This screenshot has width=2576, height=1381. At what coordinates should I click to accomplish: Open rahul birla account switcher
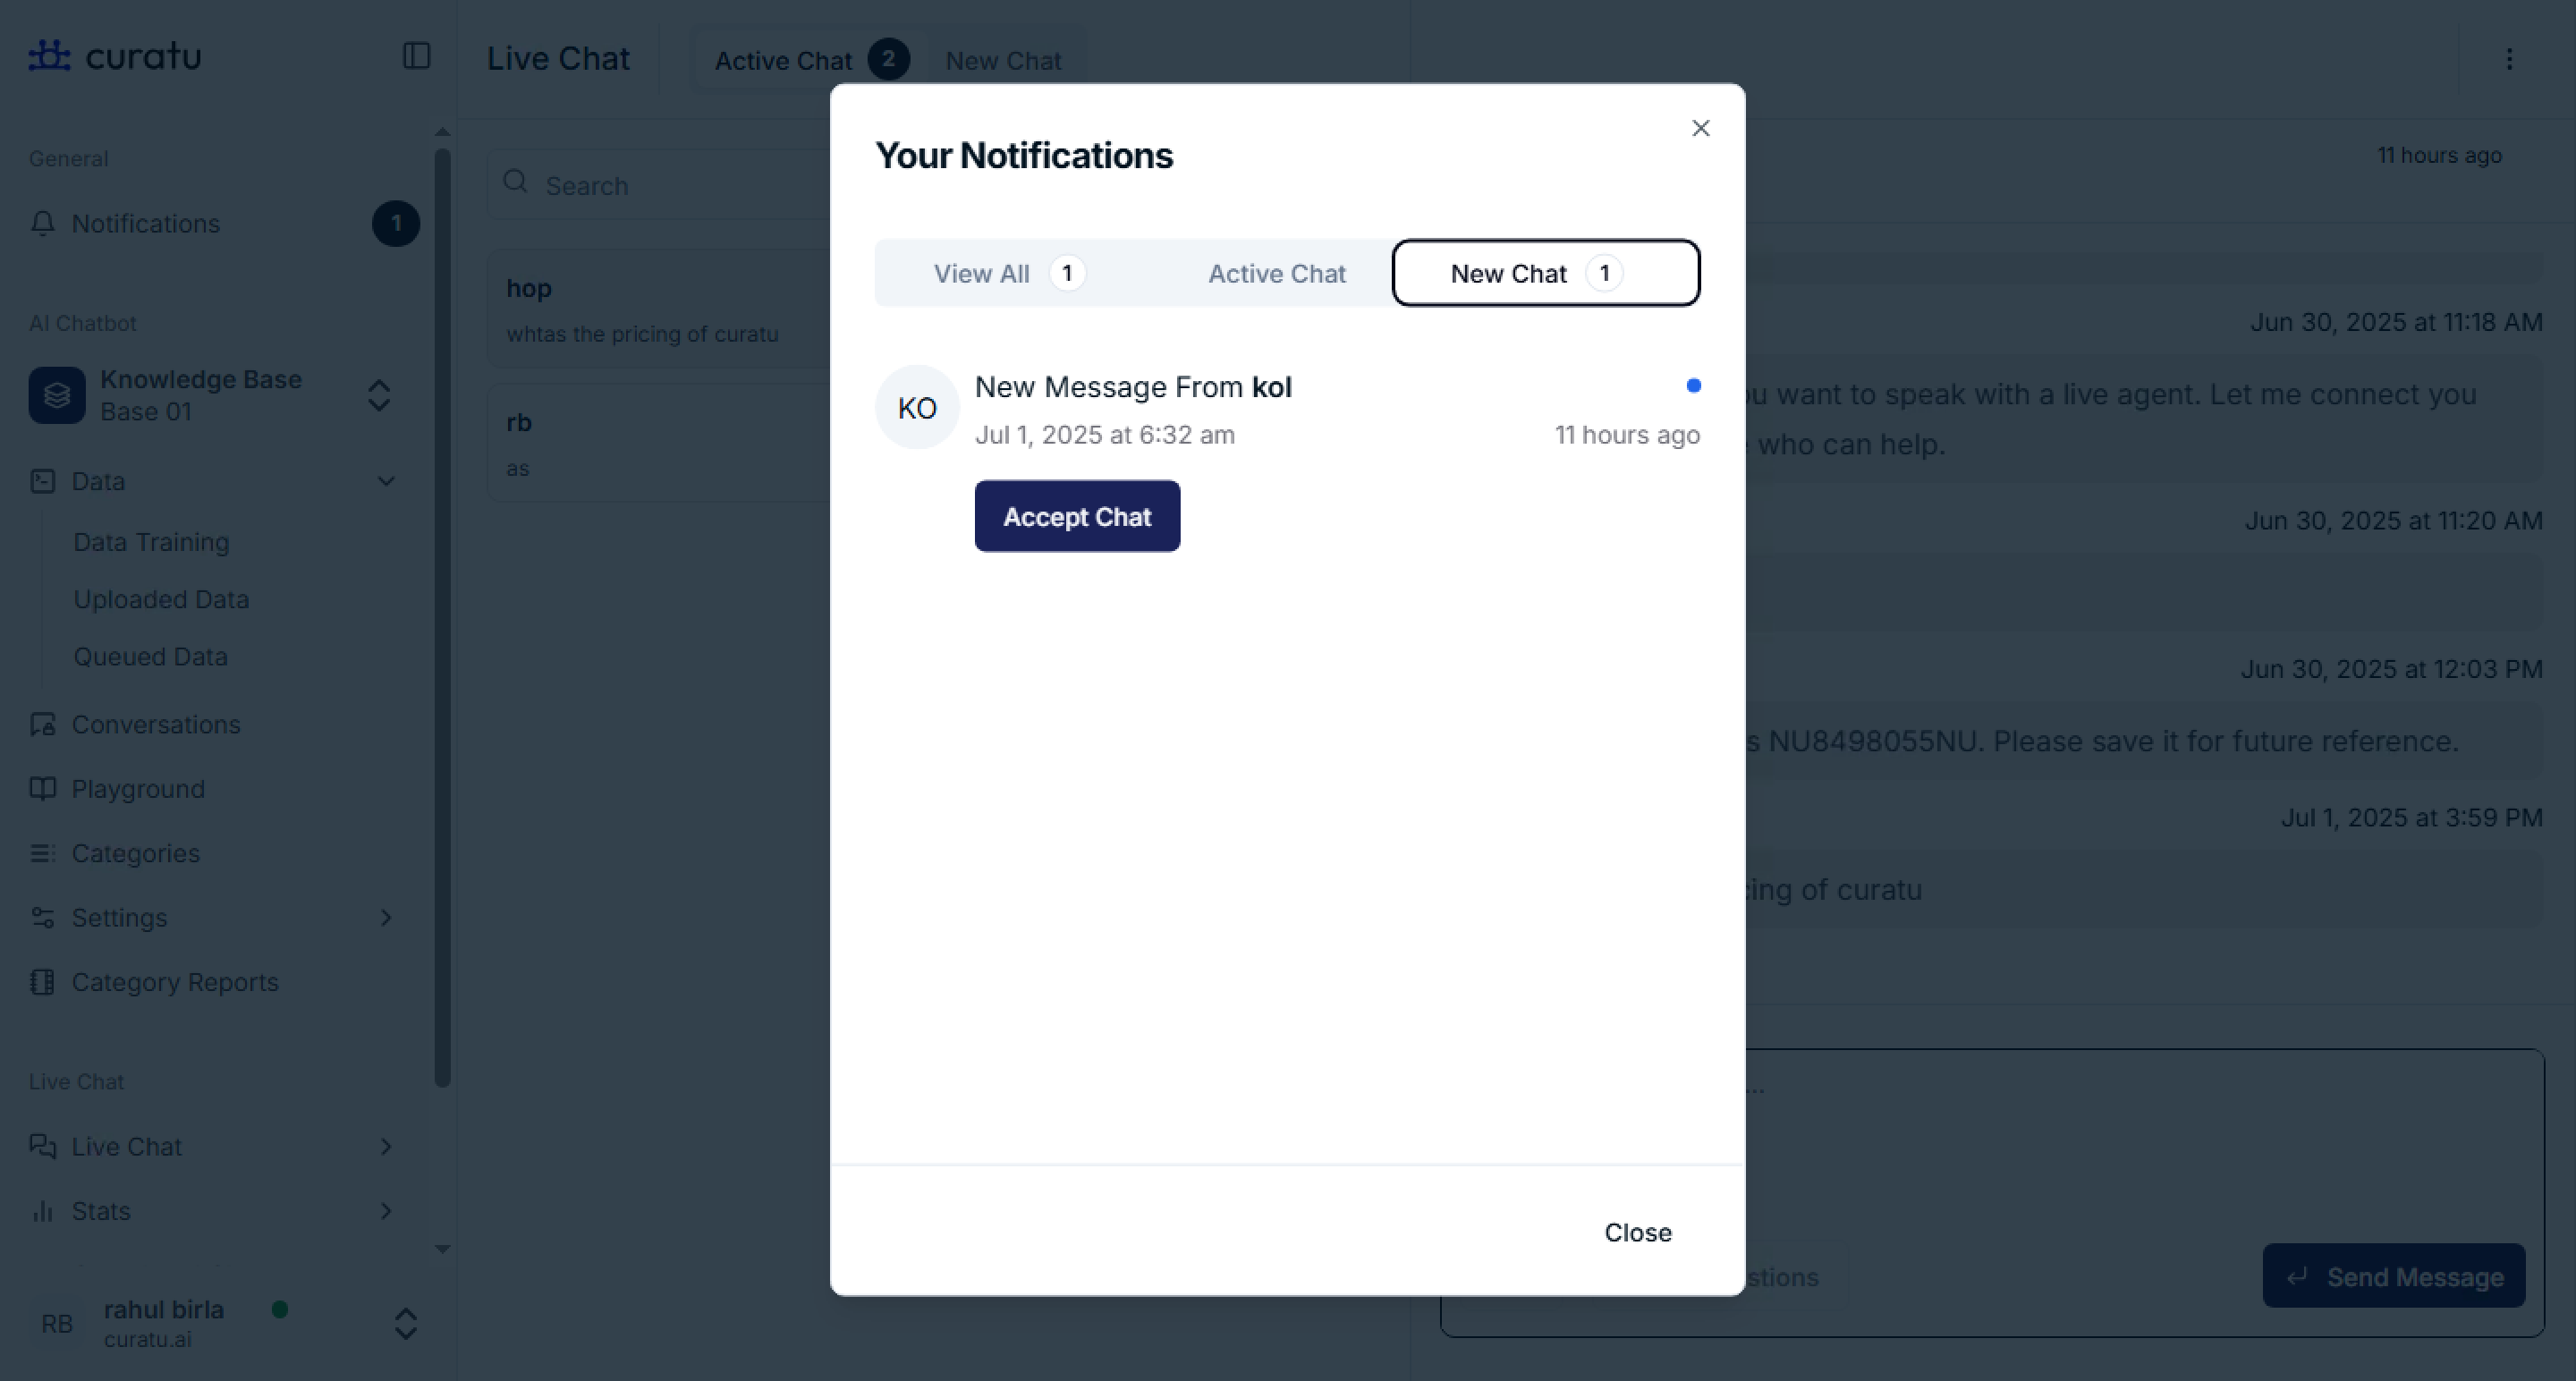[x=405, y=1324]
